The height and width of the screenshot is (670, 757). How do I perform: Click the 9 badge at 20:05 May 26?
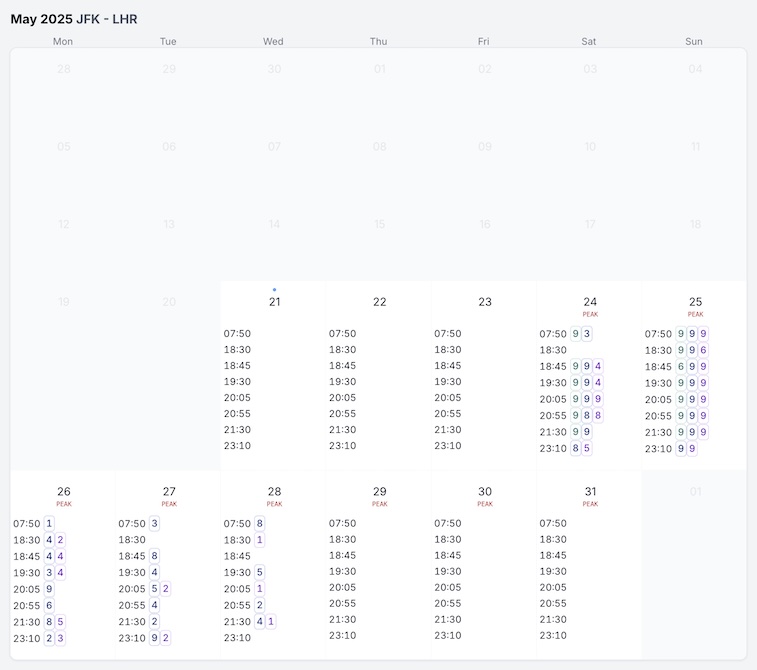coord(49,589)
